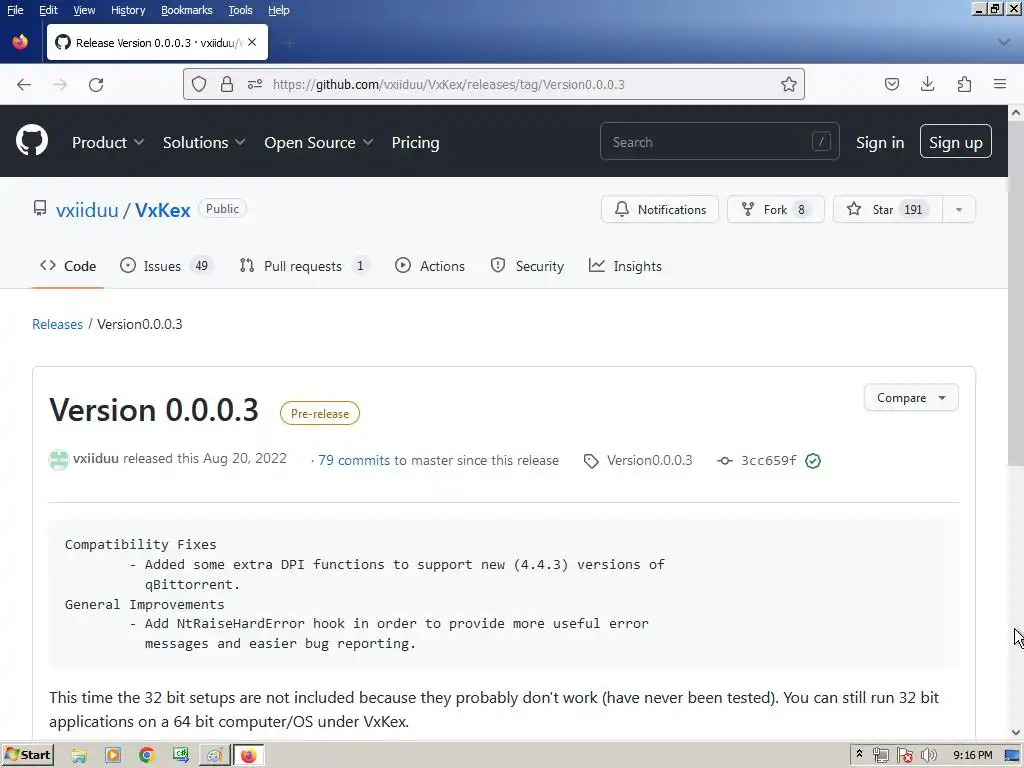Click the Start button

27,756
